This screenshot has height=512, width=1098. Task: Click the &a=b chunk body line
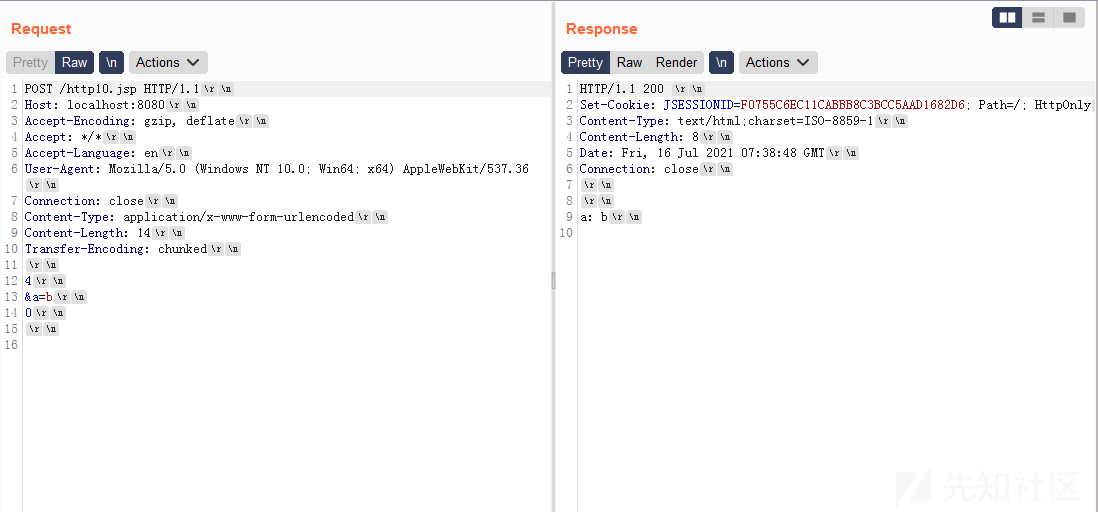click(x=55, y=297)
